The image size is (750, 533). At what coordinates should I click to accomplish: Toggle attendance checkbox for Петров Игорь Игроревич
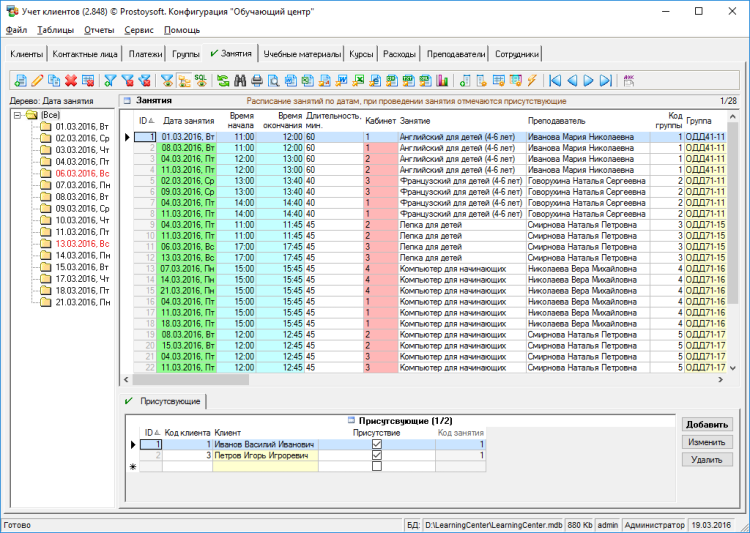pos(377,455)
